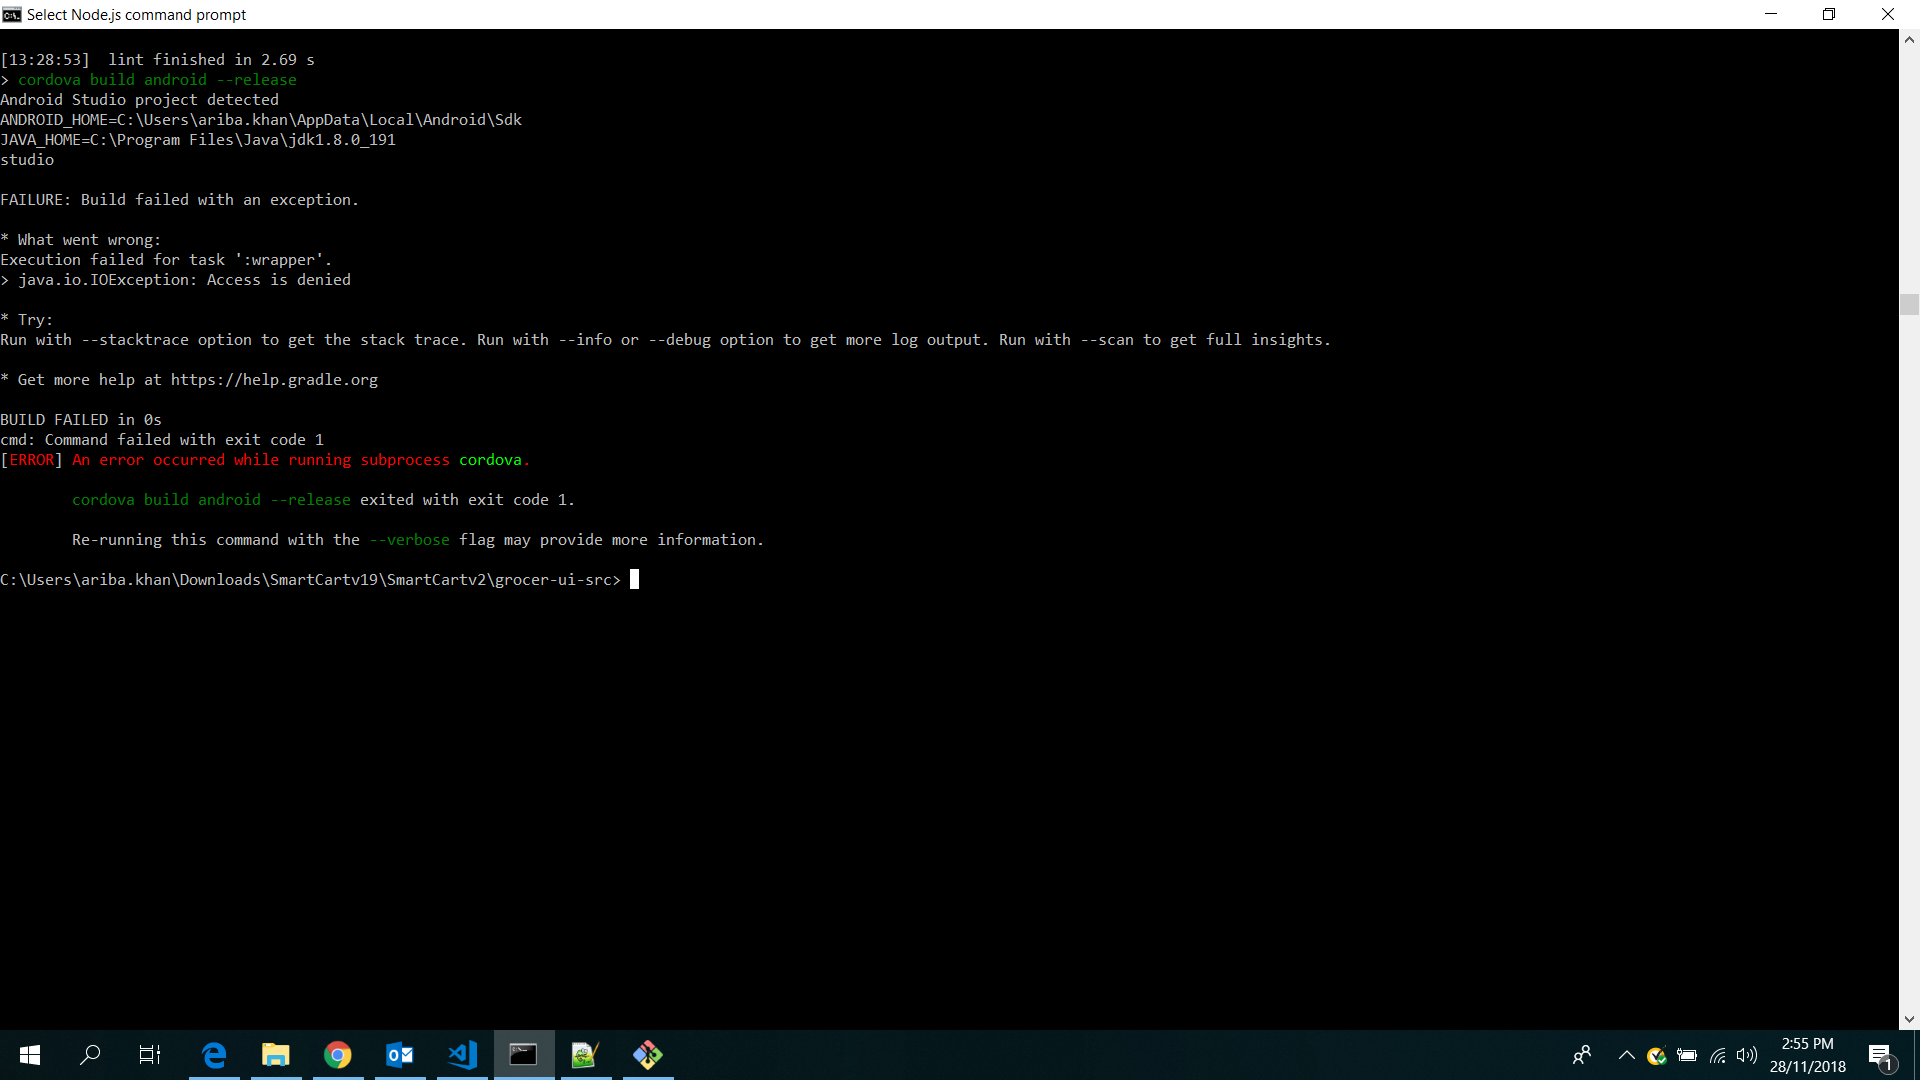Click the prompt path ending in grocer-ui-src>

click(310, 580)
